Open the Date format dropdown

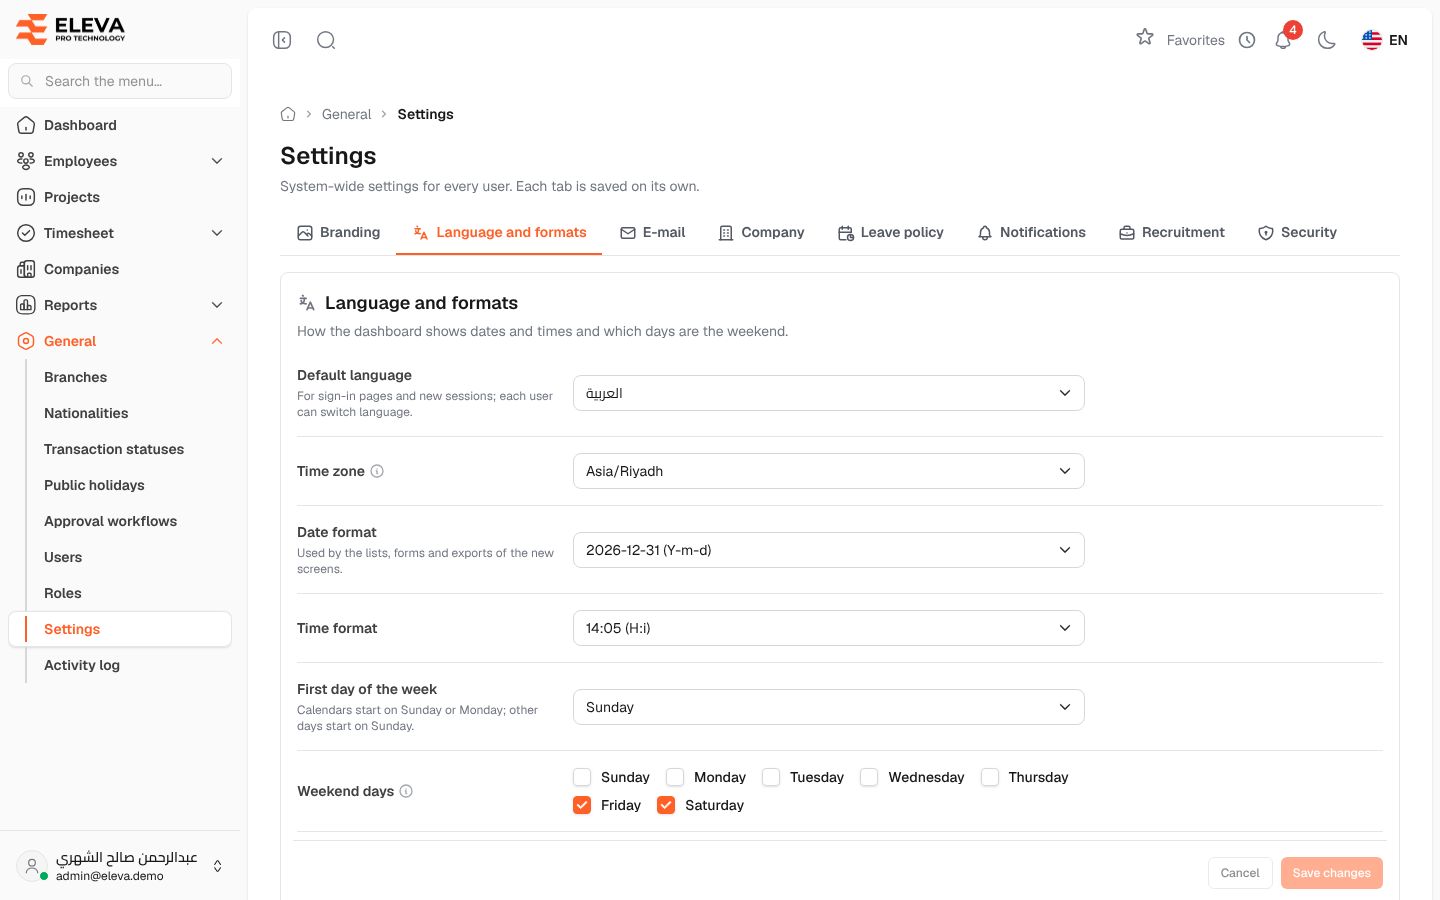[829, 550]
